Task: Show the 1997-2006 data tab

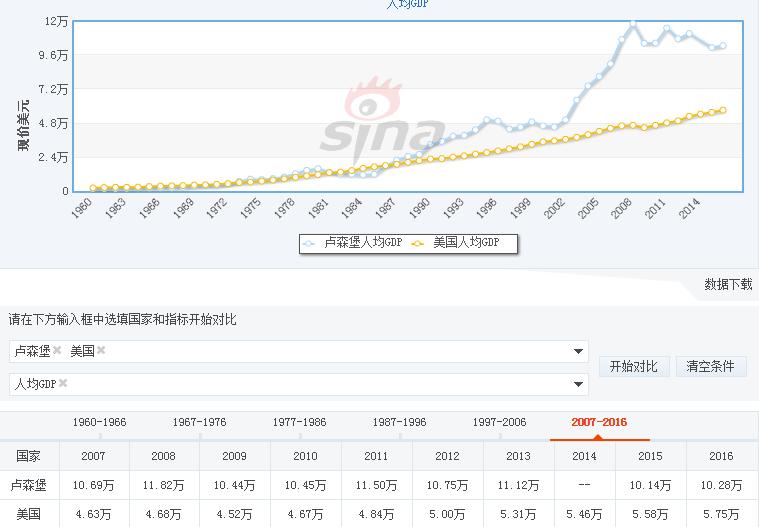Action: pos(499,422)
